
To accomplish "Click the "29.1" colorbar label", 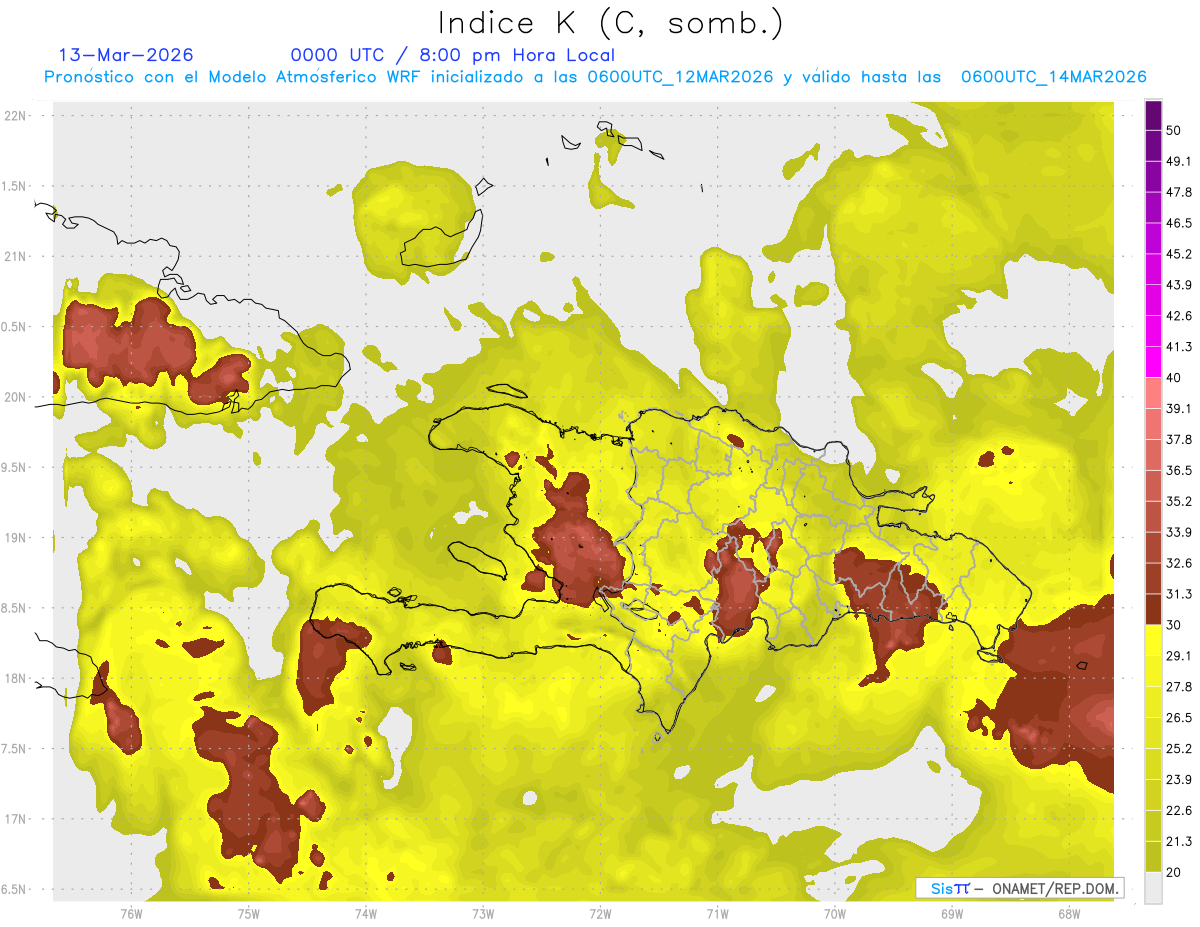I will [1179, 657].
